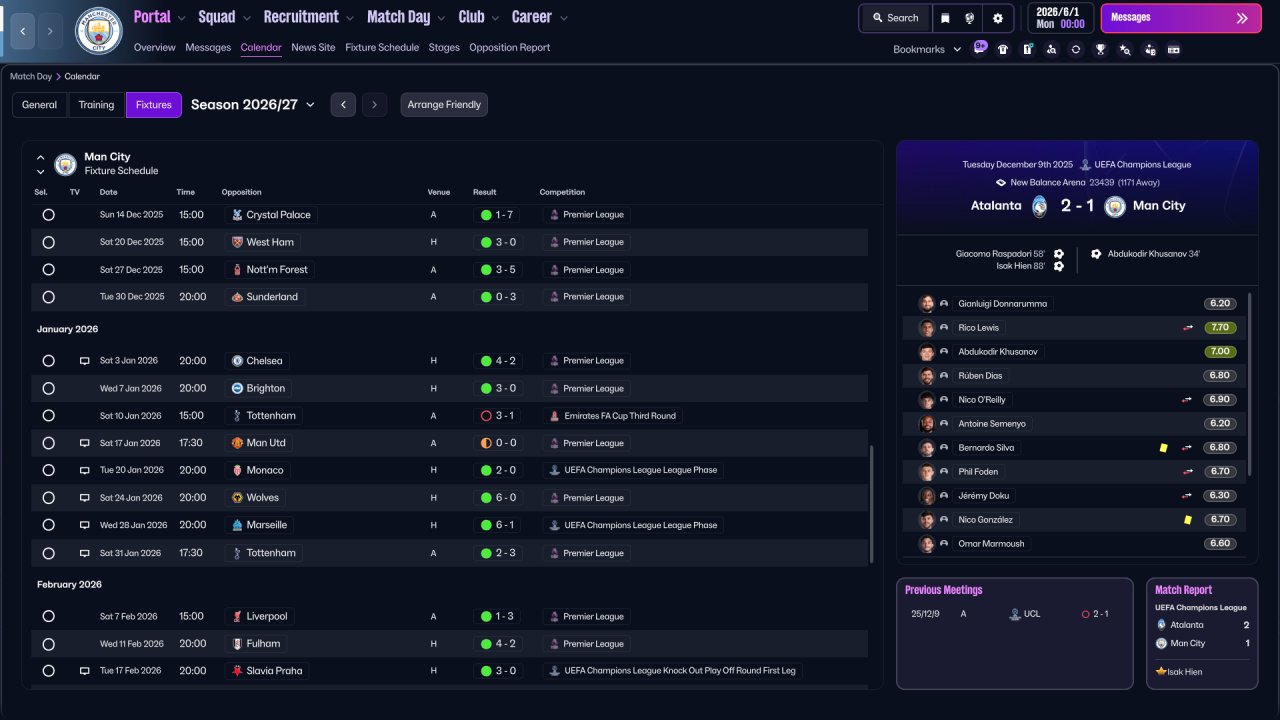Screen dimensions: 1280x720
Task: Expand the Squad menu dropdown
Action: [246, 18]
